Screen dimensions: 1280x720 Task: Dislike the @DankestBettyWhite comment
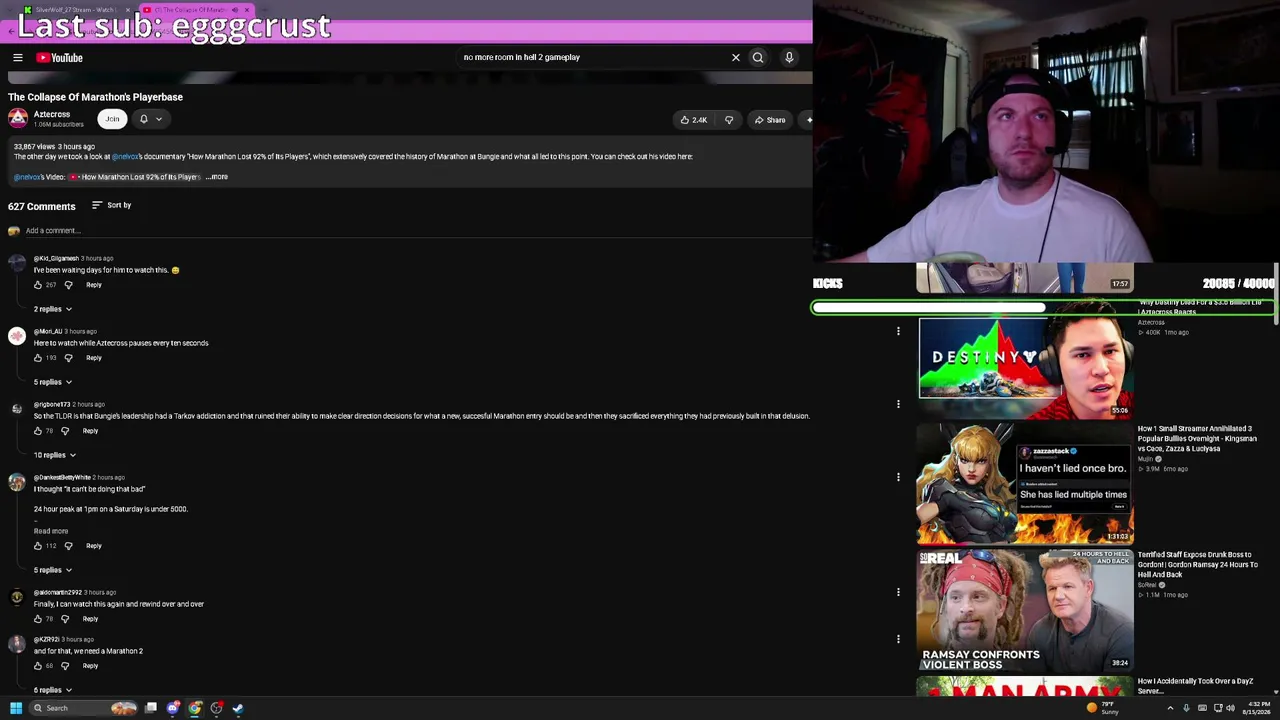pos(68,546)
